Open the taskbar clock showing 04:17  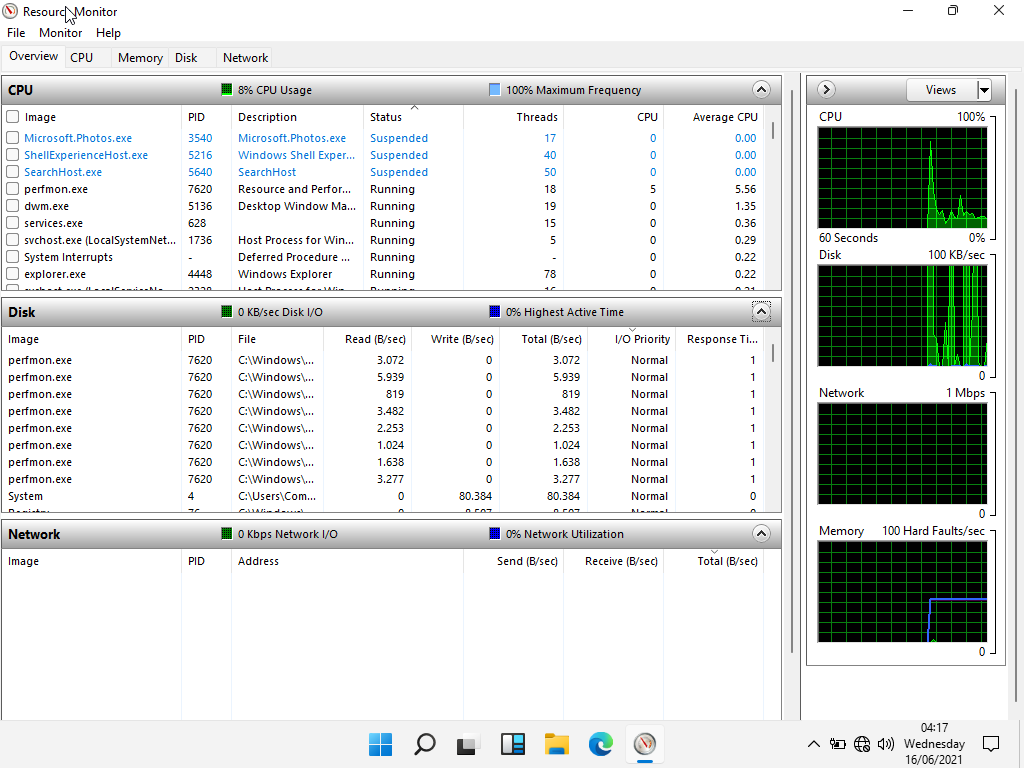[934, 744]
